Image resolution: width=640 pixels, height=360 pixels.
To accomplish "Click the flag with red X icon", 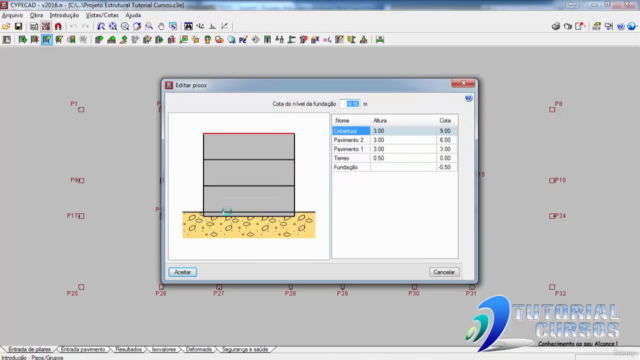I will click(x=35, y=40).
